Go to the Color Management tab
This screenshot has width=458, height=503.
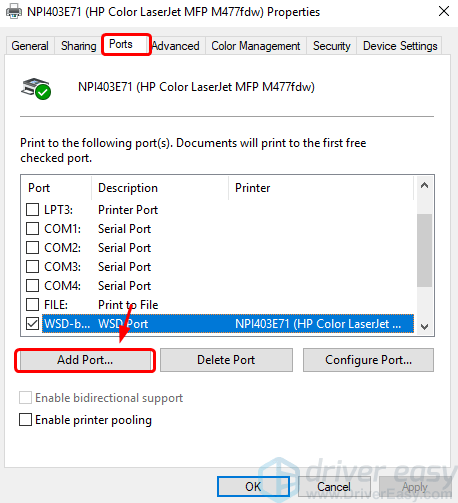tap(256, 46)
